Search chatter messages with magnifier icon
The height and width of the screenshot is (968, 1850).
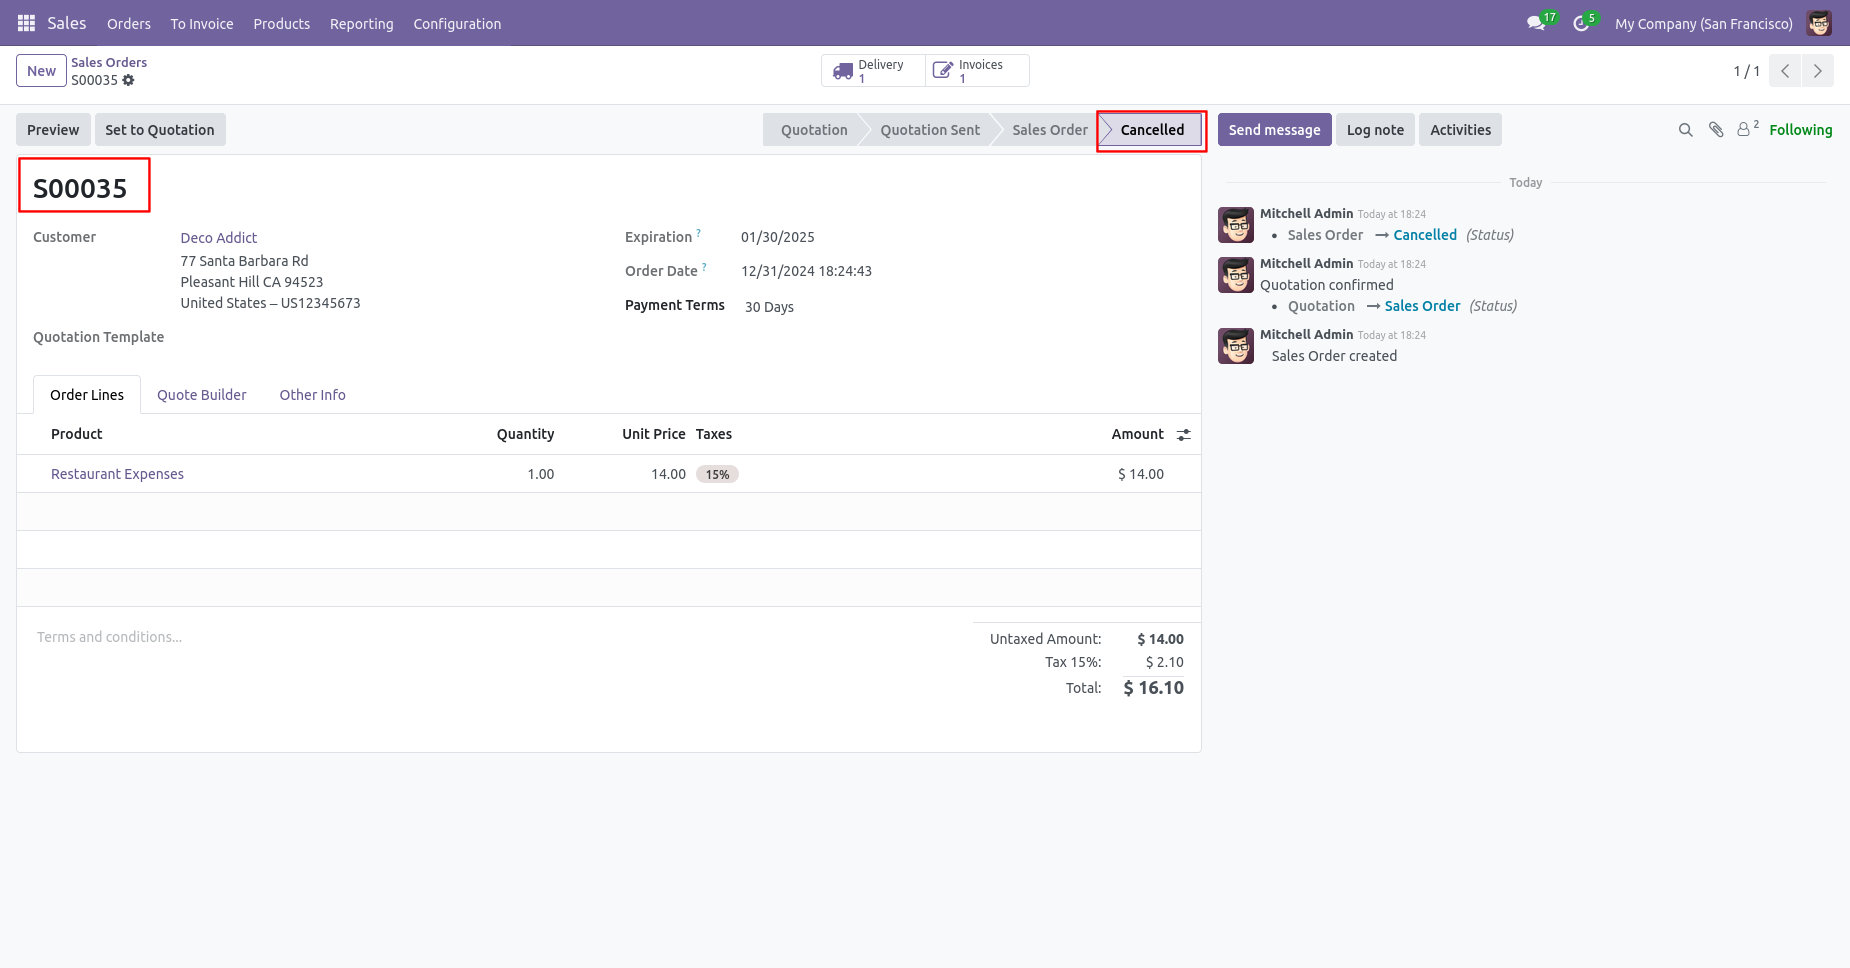coord(1685,130)
